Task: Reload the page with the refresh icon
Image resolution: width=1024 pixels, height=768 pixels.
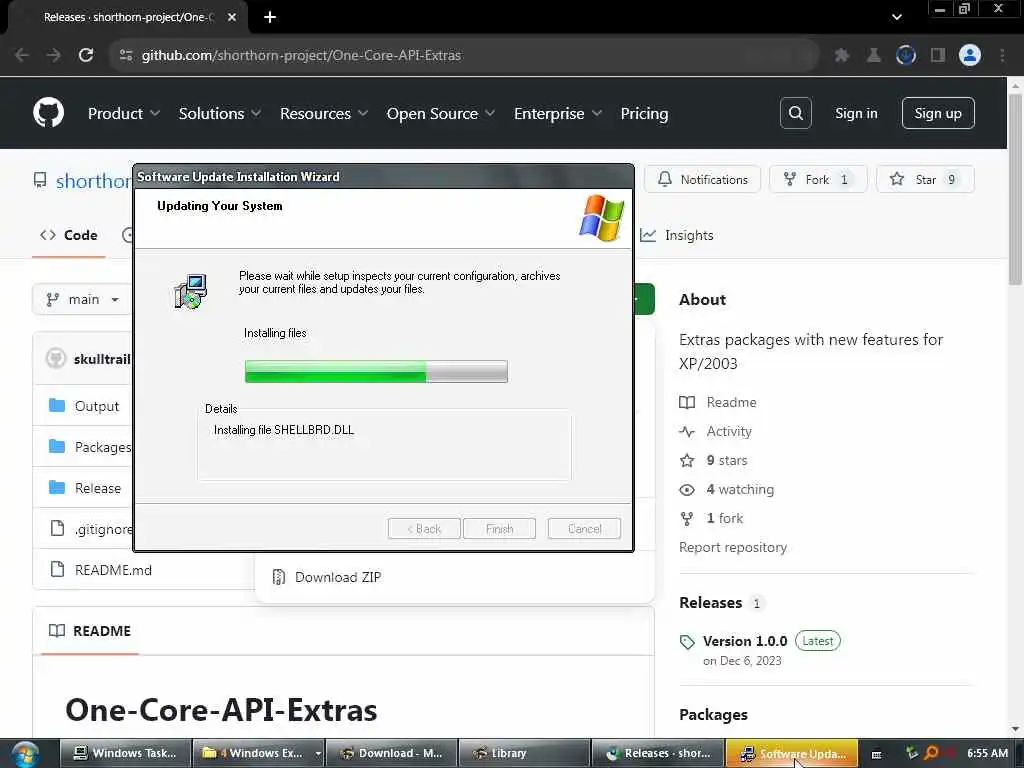Action: [x=86, y=56]
